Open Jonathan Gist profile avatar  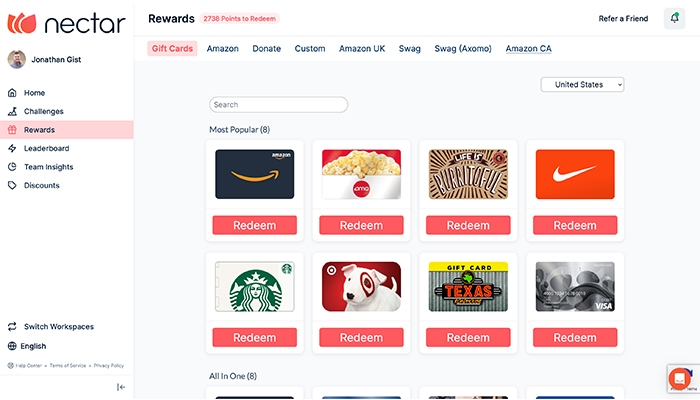pos(17,59)
